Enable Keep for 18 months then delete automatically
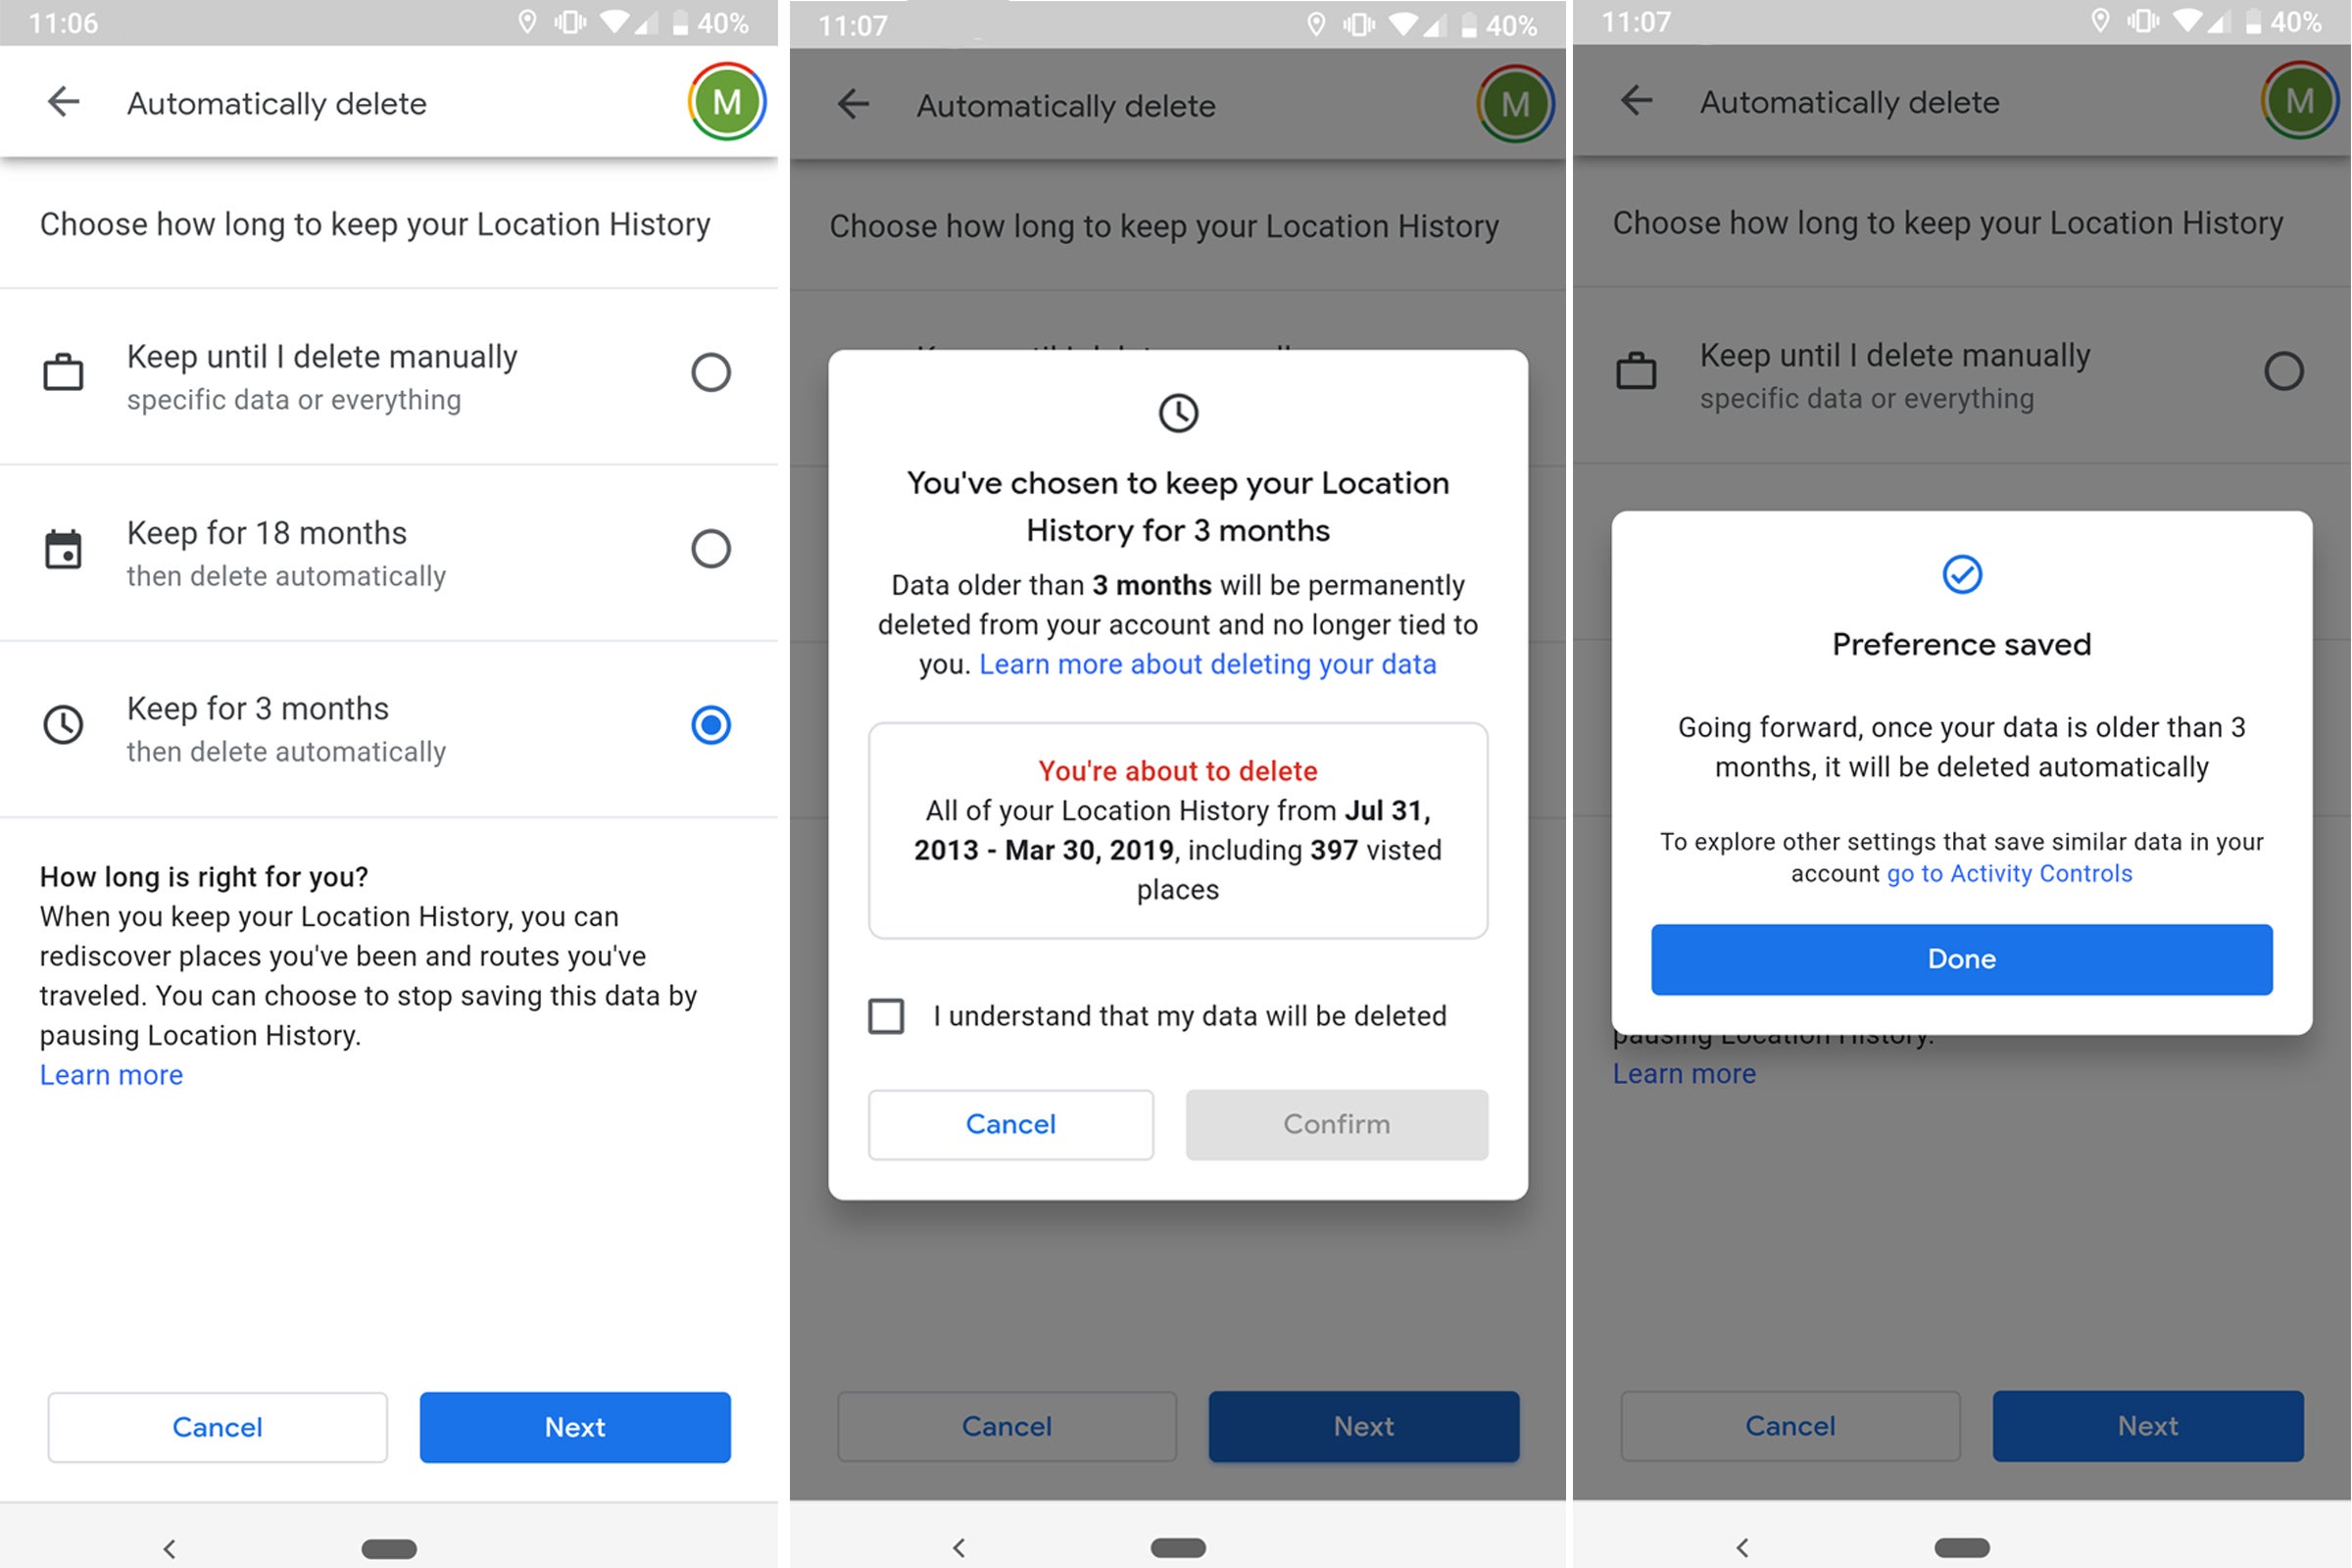Viewport: 2352px width, 1568px height. 709,550
